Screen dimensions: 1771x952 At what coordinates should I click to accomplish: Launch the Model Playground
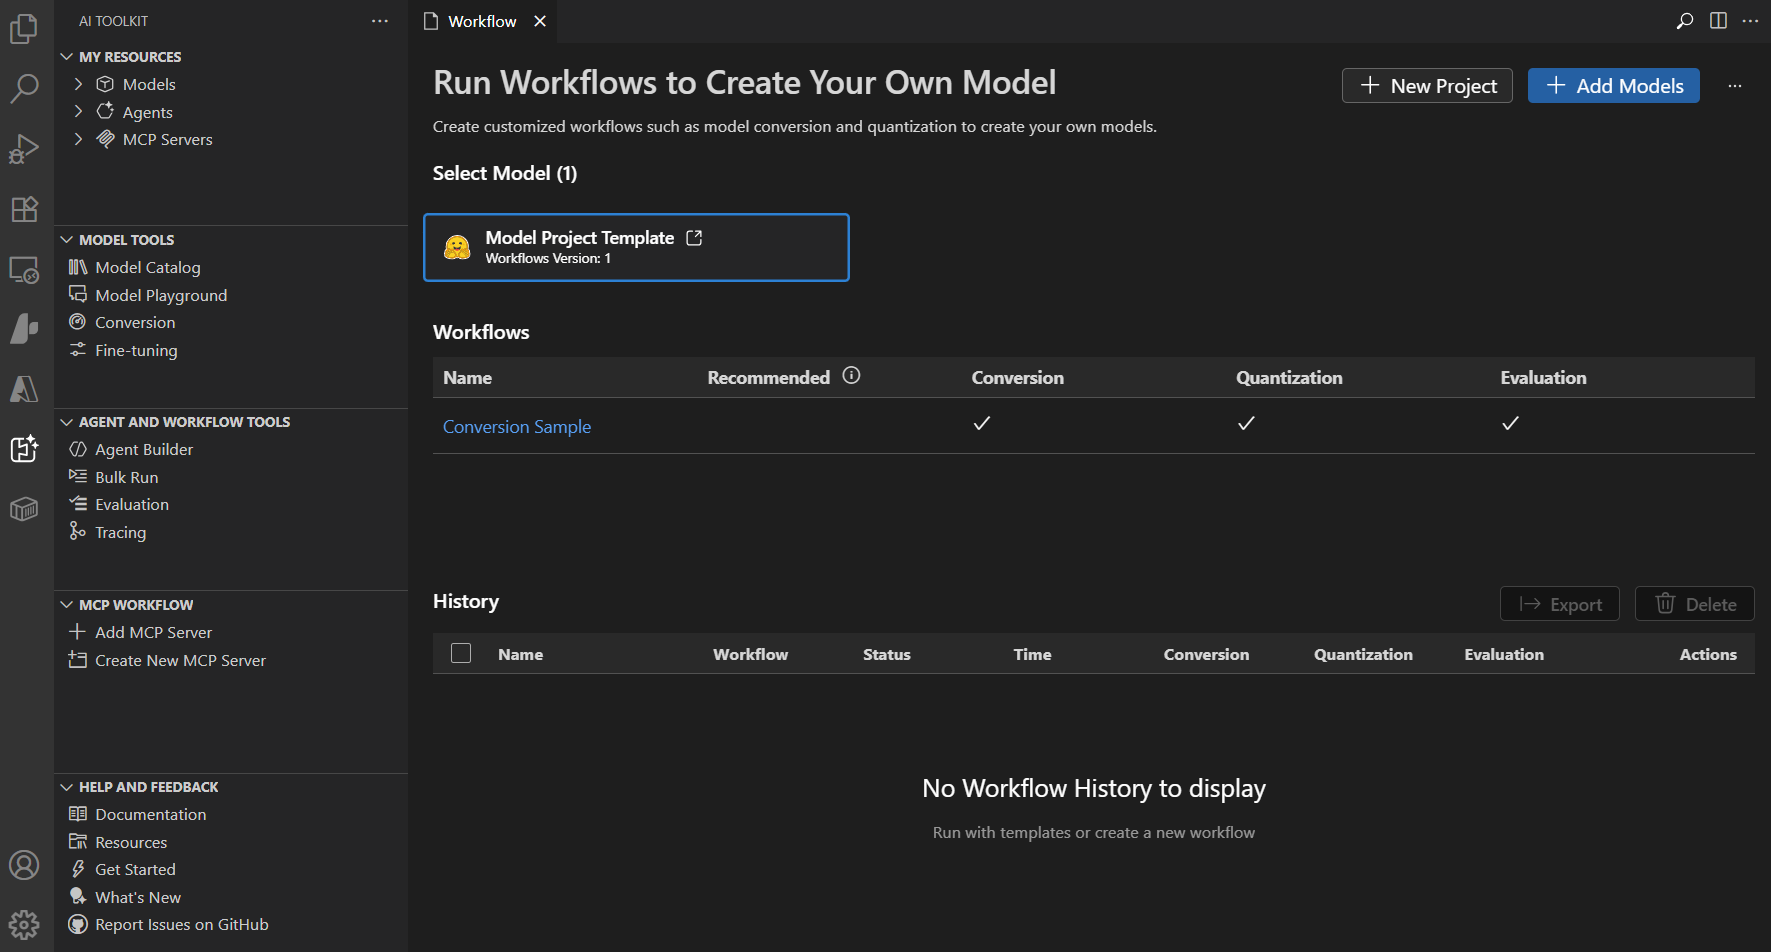(160, 294)
